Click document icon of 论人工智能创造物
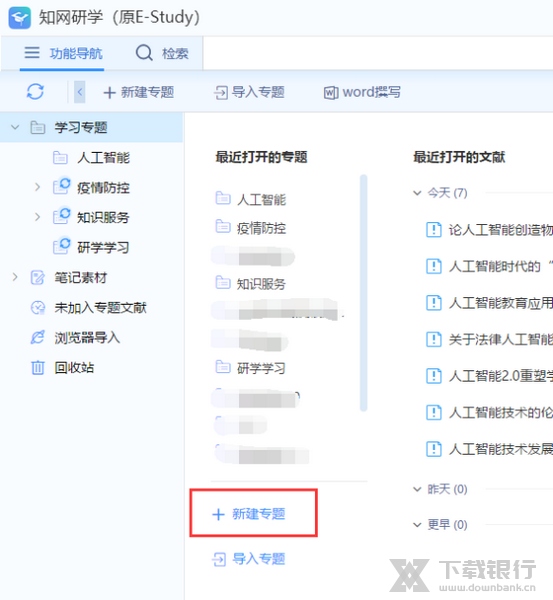This screenshot has height=600, width=553. 434,230
